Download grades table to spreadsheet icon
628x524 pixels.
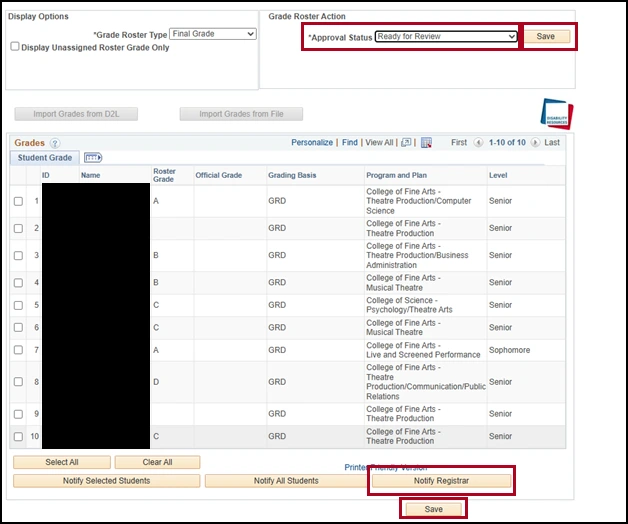pyautogui.click(x=426, y=143)
